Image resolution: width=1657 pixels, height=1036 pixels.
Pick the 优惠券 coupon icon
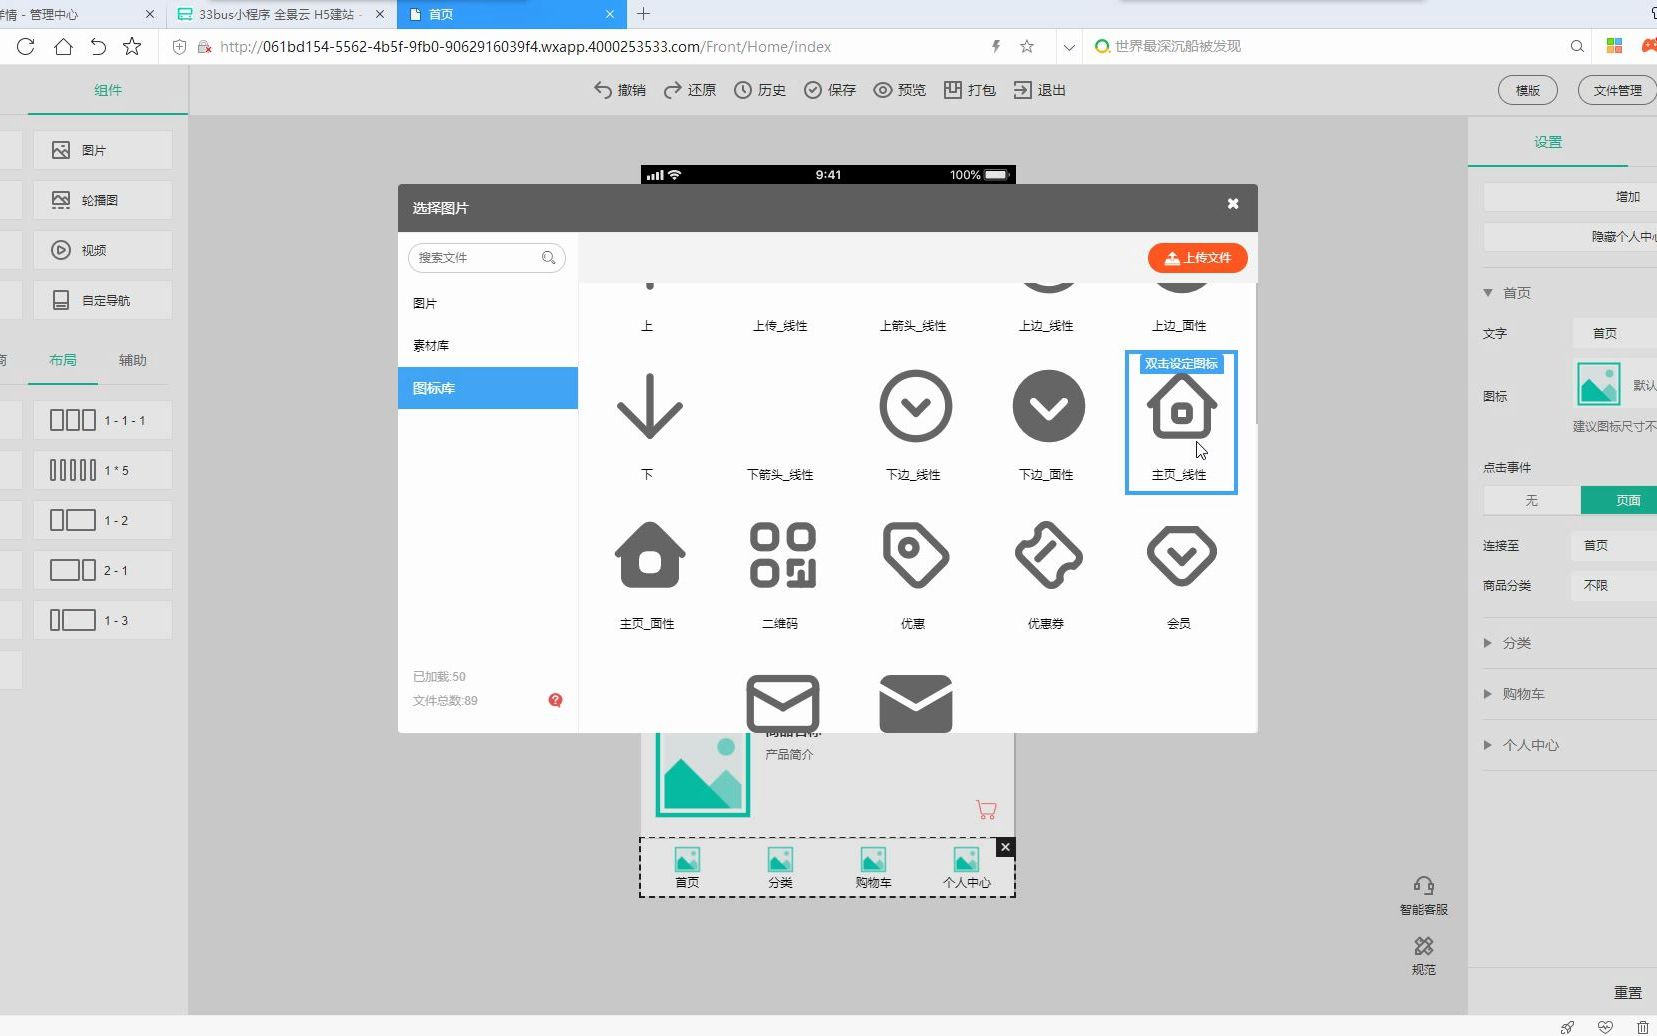pos(1049,555)
